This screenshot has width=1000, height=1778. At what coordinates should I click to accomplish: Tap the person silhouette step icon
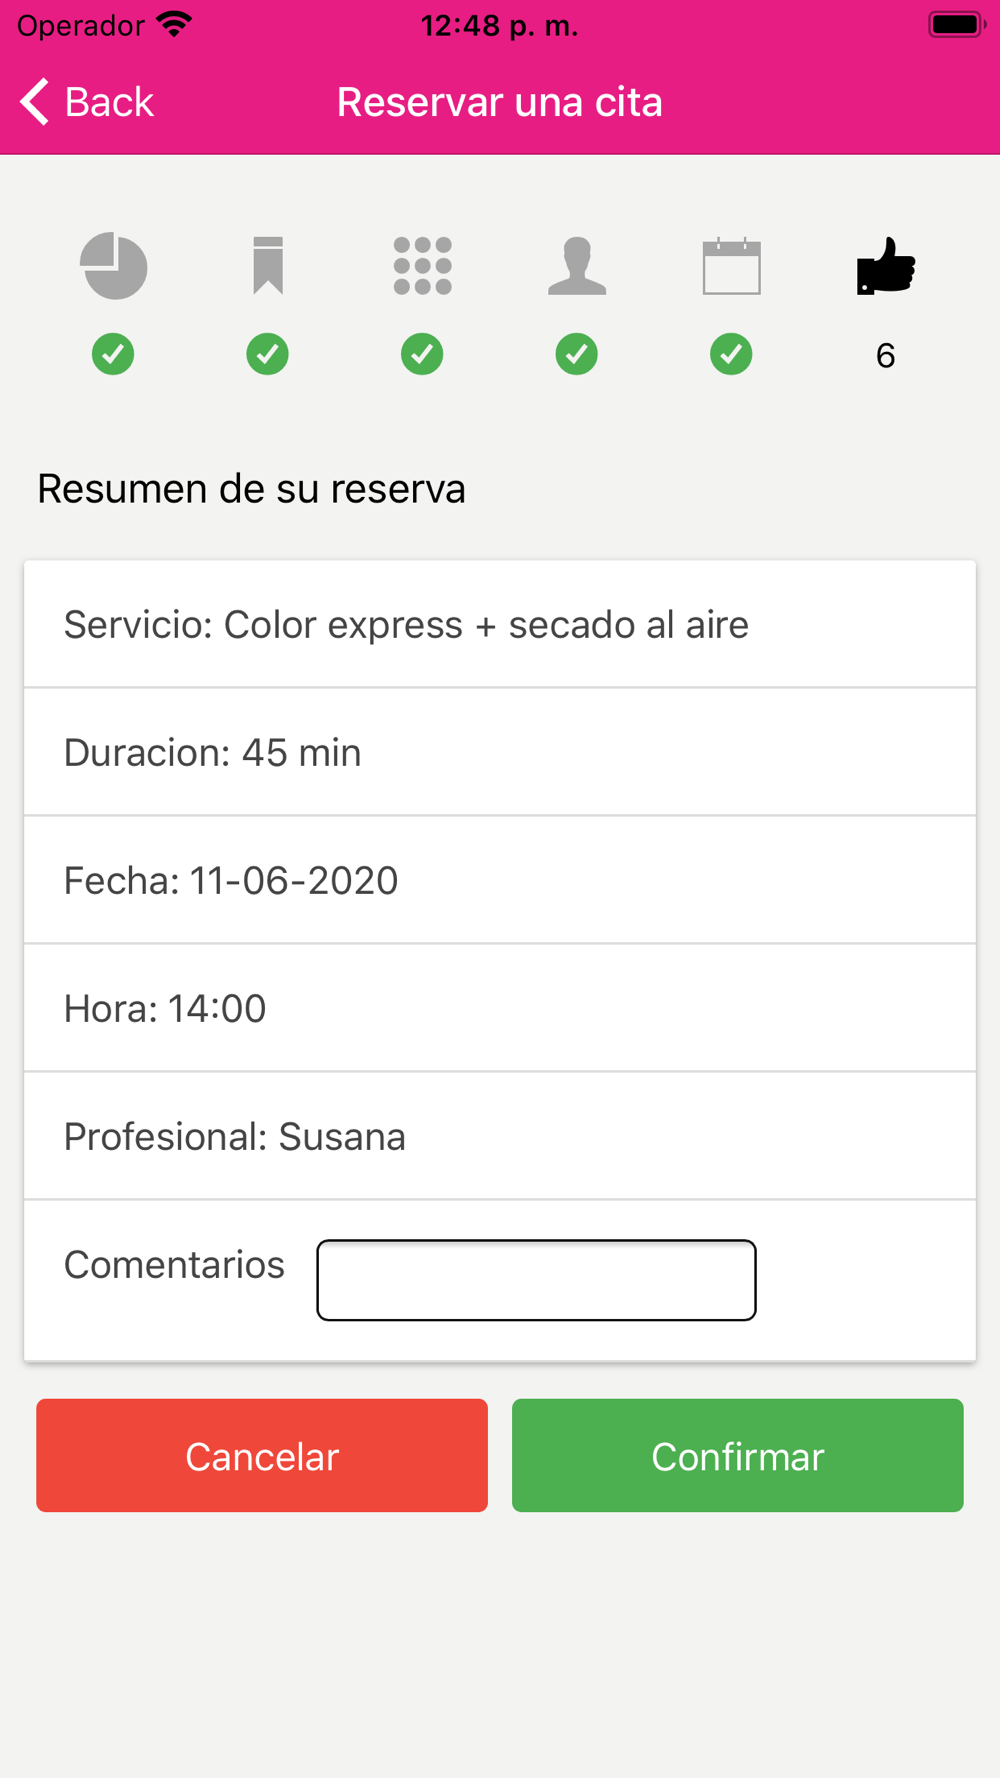coord(577,266)
